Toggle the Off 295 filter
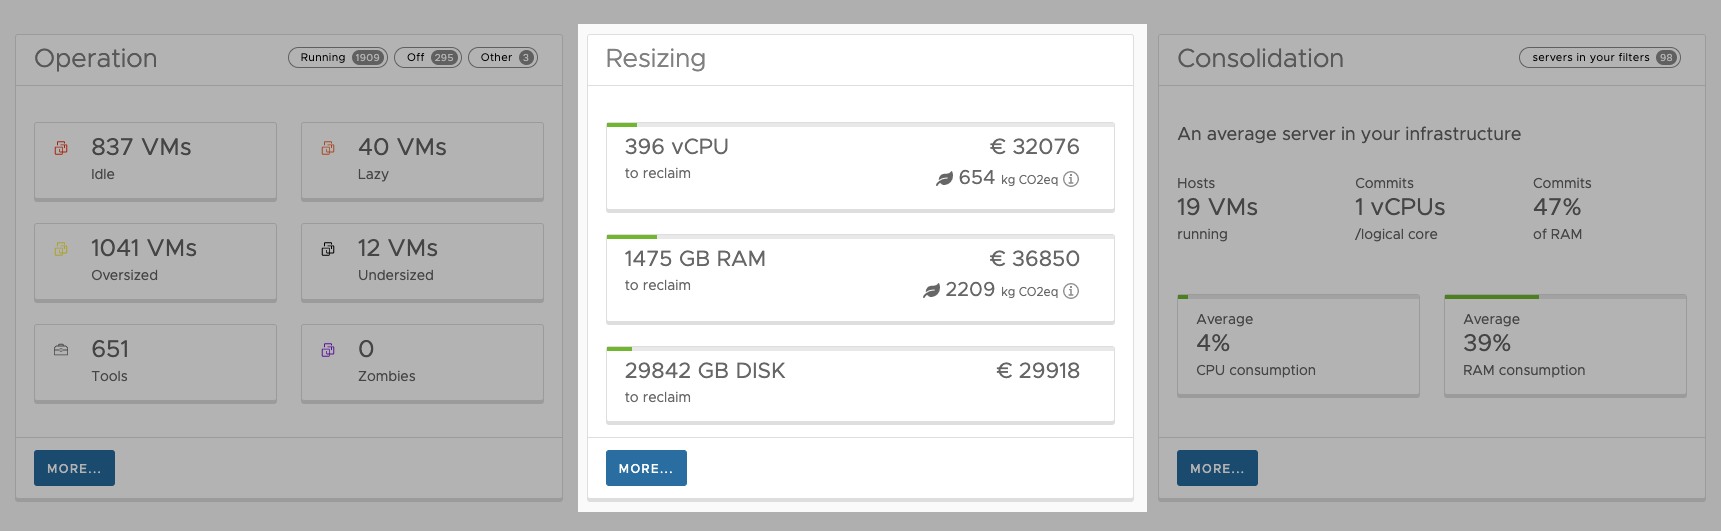 click(x=428, y=57)
